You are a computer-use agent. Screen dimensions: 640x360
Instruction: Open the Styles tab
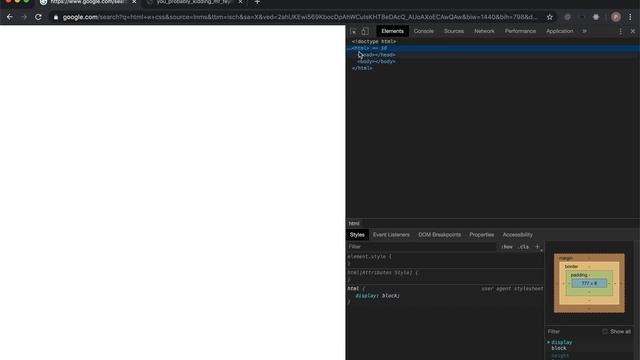click(357, 235)
